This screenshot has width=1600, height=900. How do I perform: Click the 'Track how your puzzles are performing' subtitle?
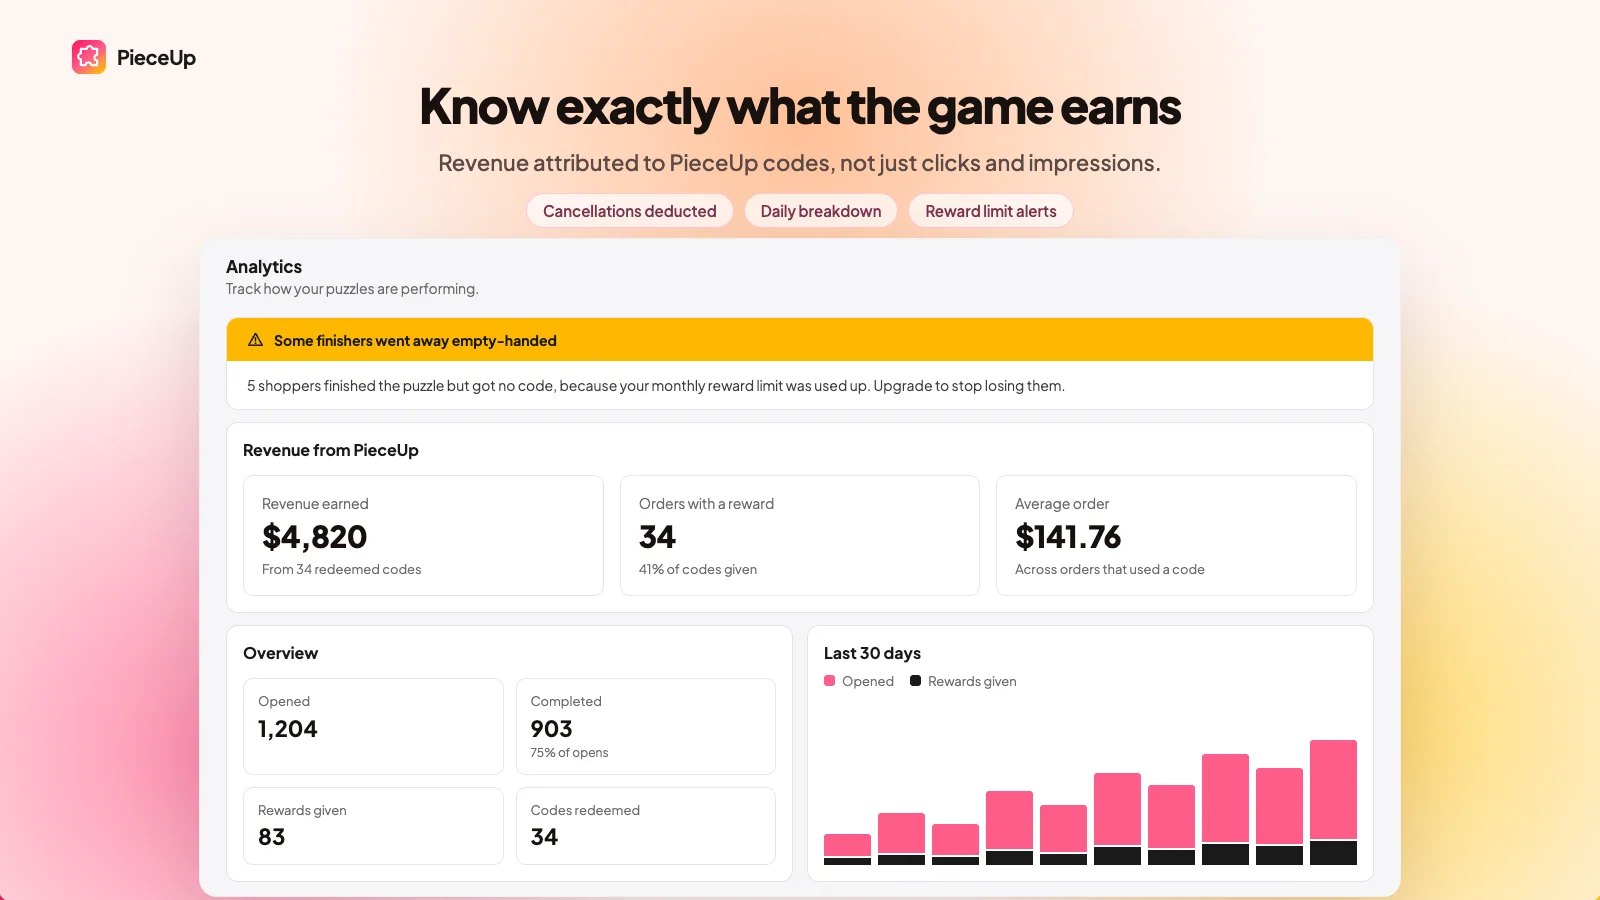coord(352,289)
